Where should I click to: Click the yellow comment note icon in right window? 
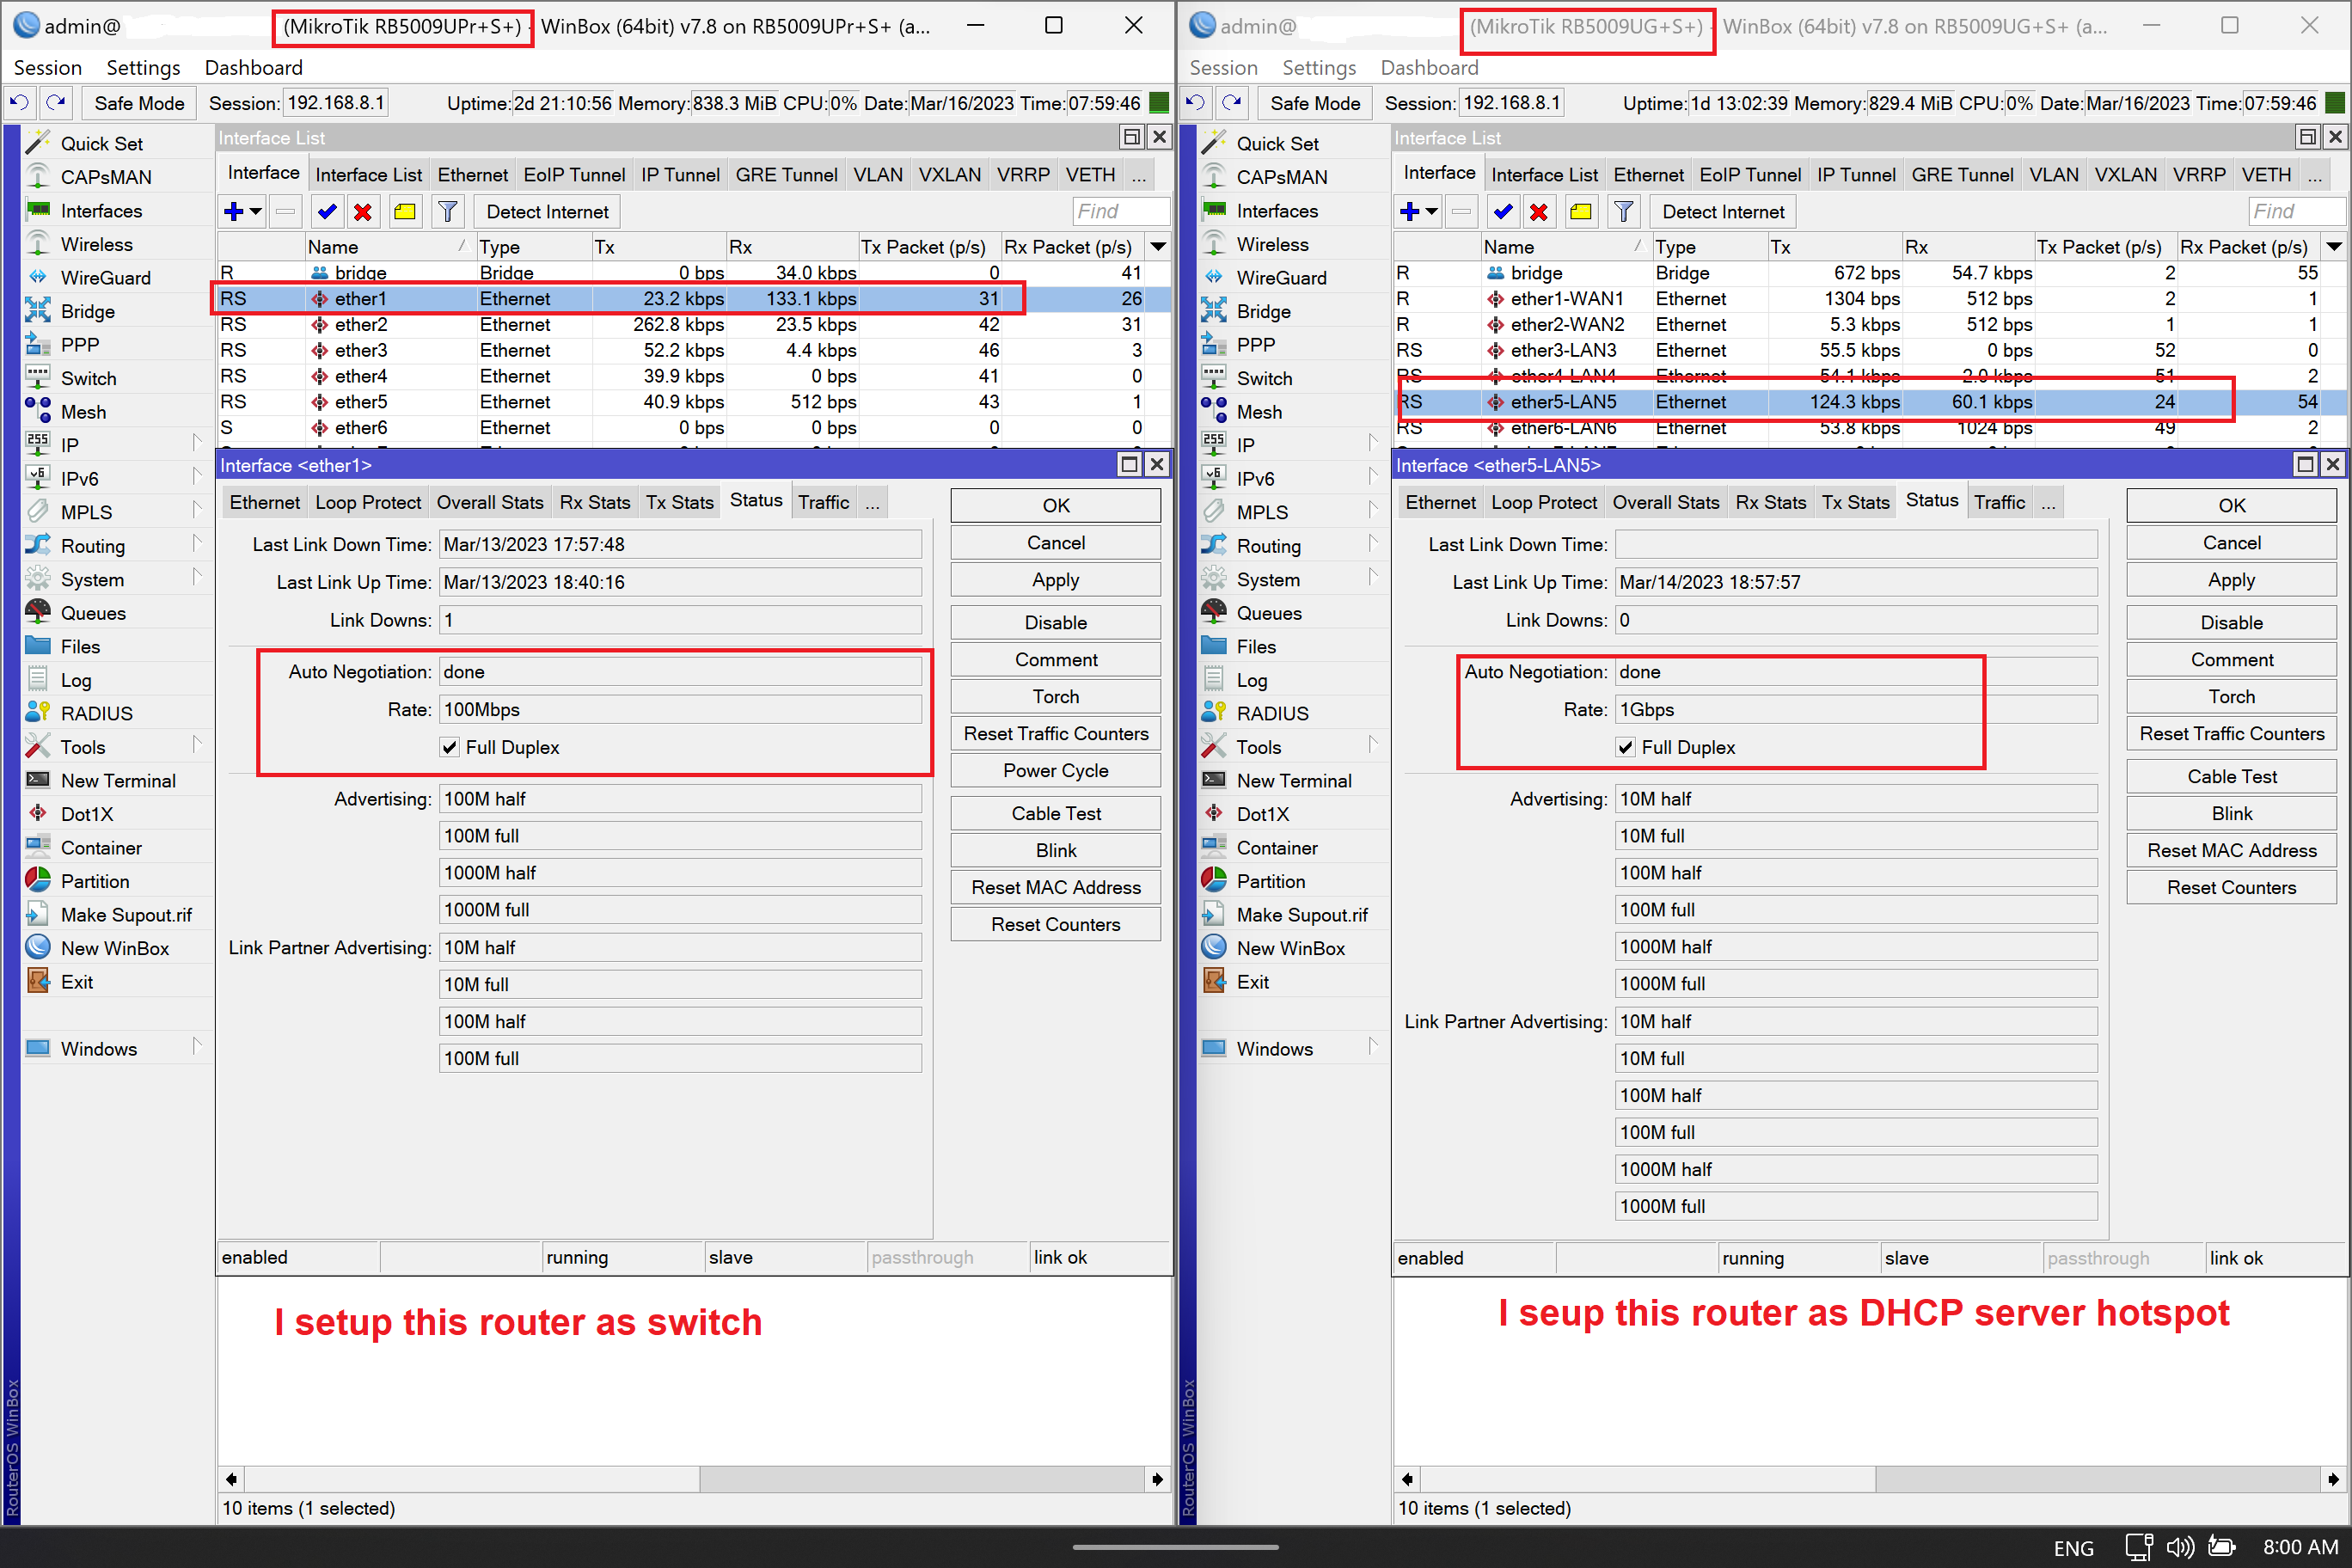1581,211
